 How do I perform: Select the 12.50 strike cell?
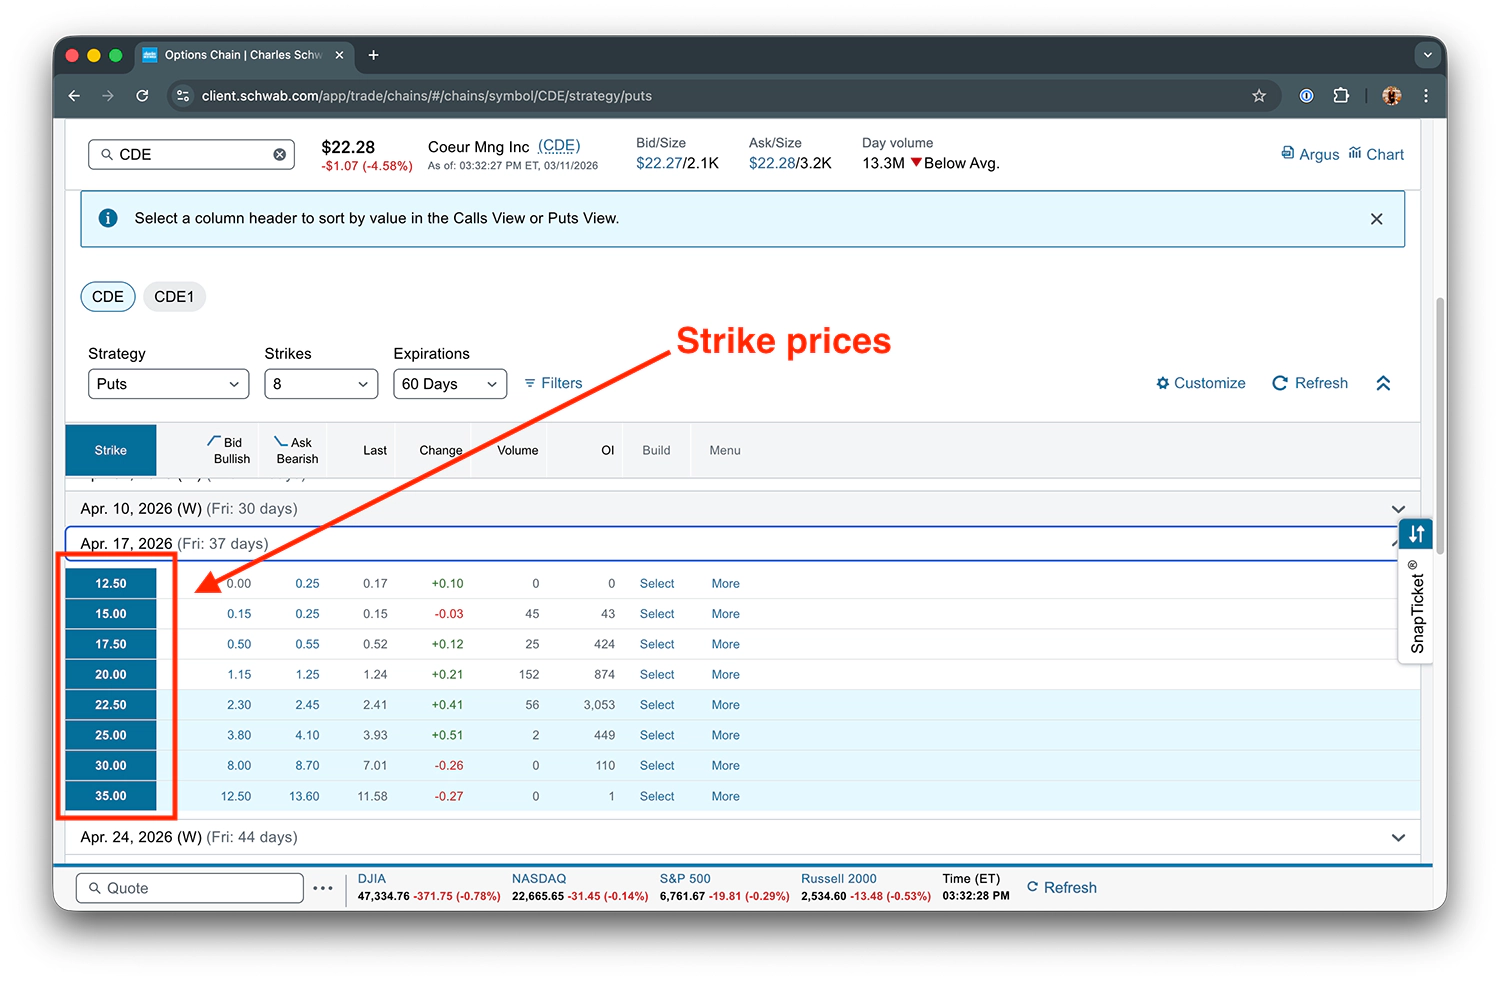(111, 584)
